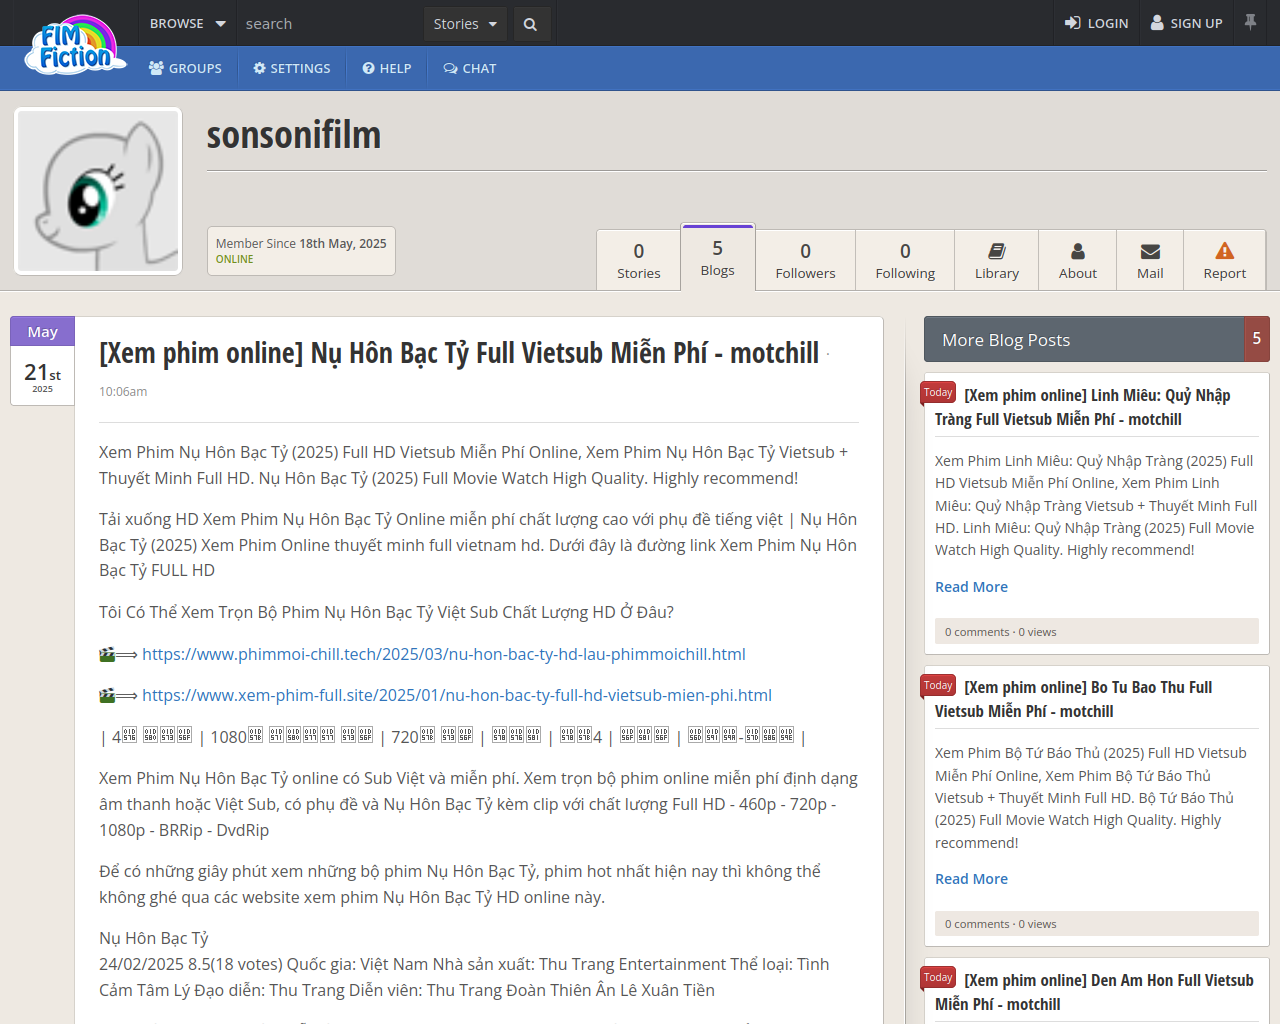
Task: Open the xem-phim-full.site link
Action: pyautogui.click(x=457, y=695)
